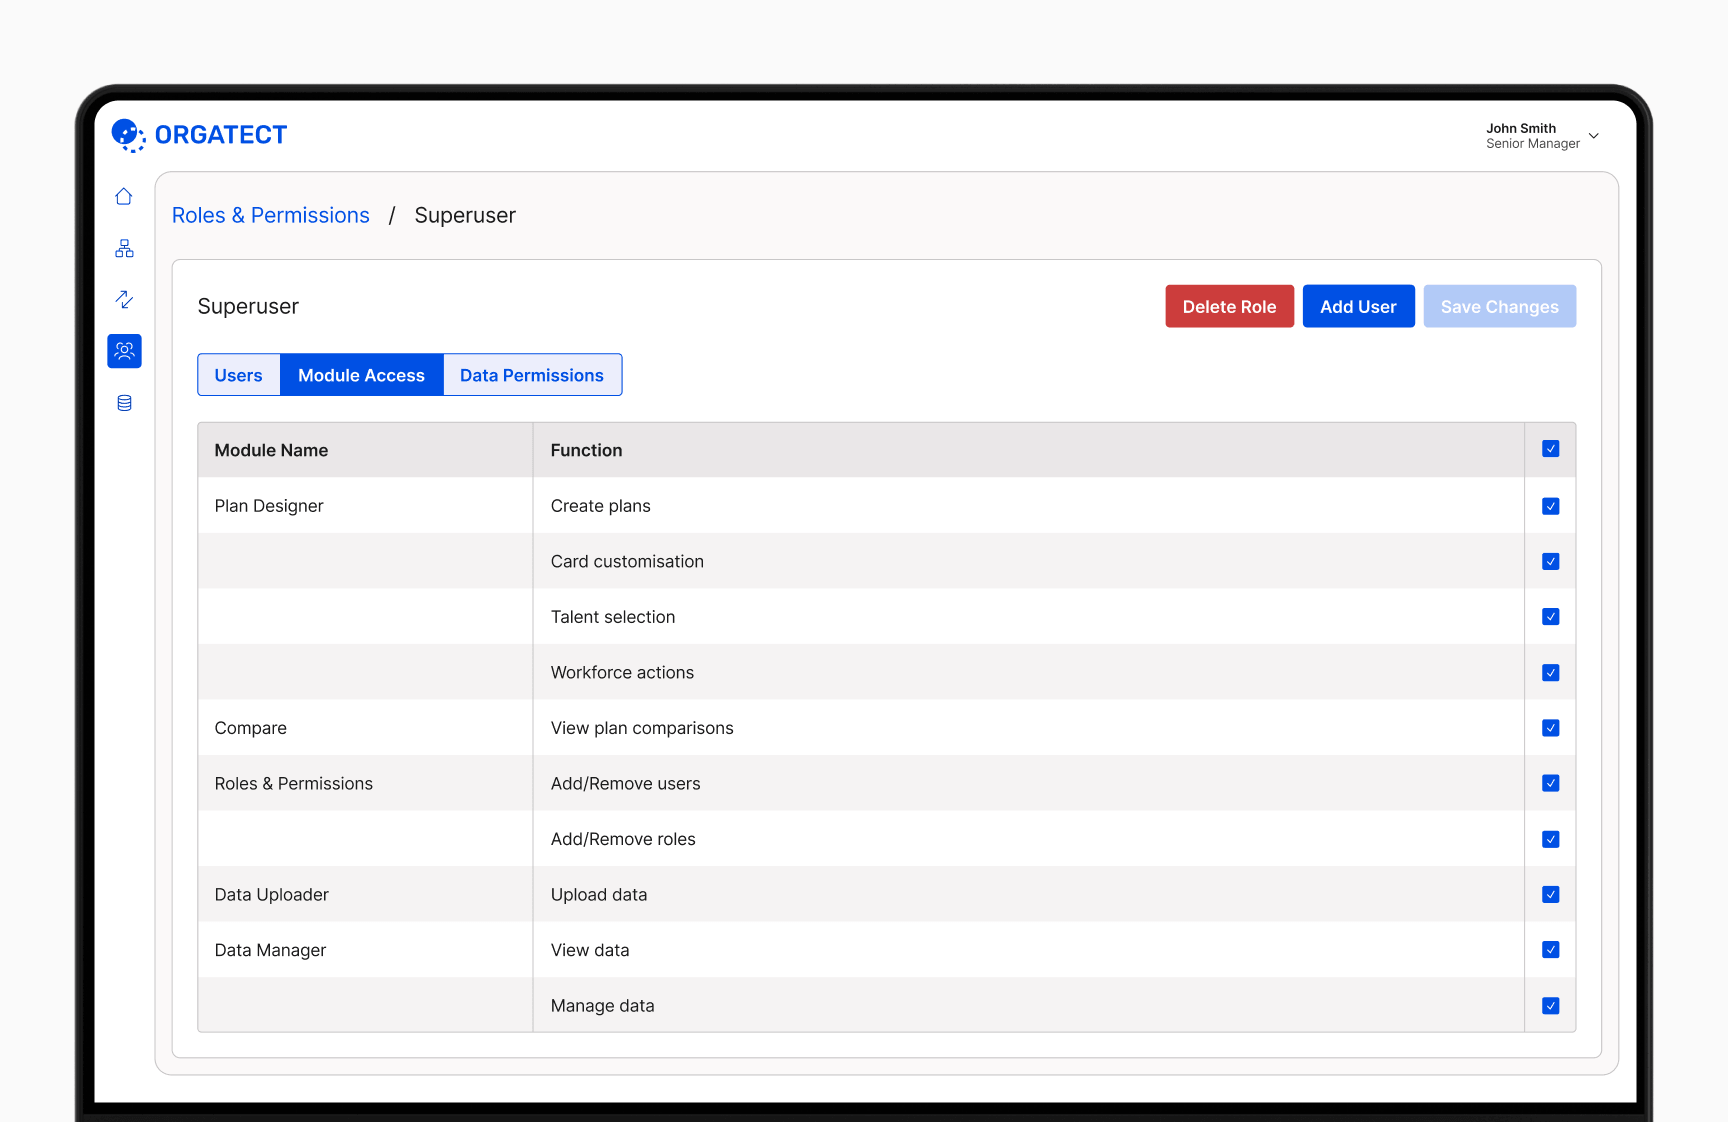Uncheck the Upload data checkbox
This screenshot has width=1728, height=1122.
pos(1551,894)
